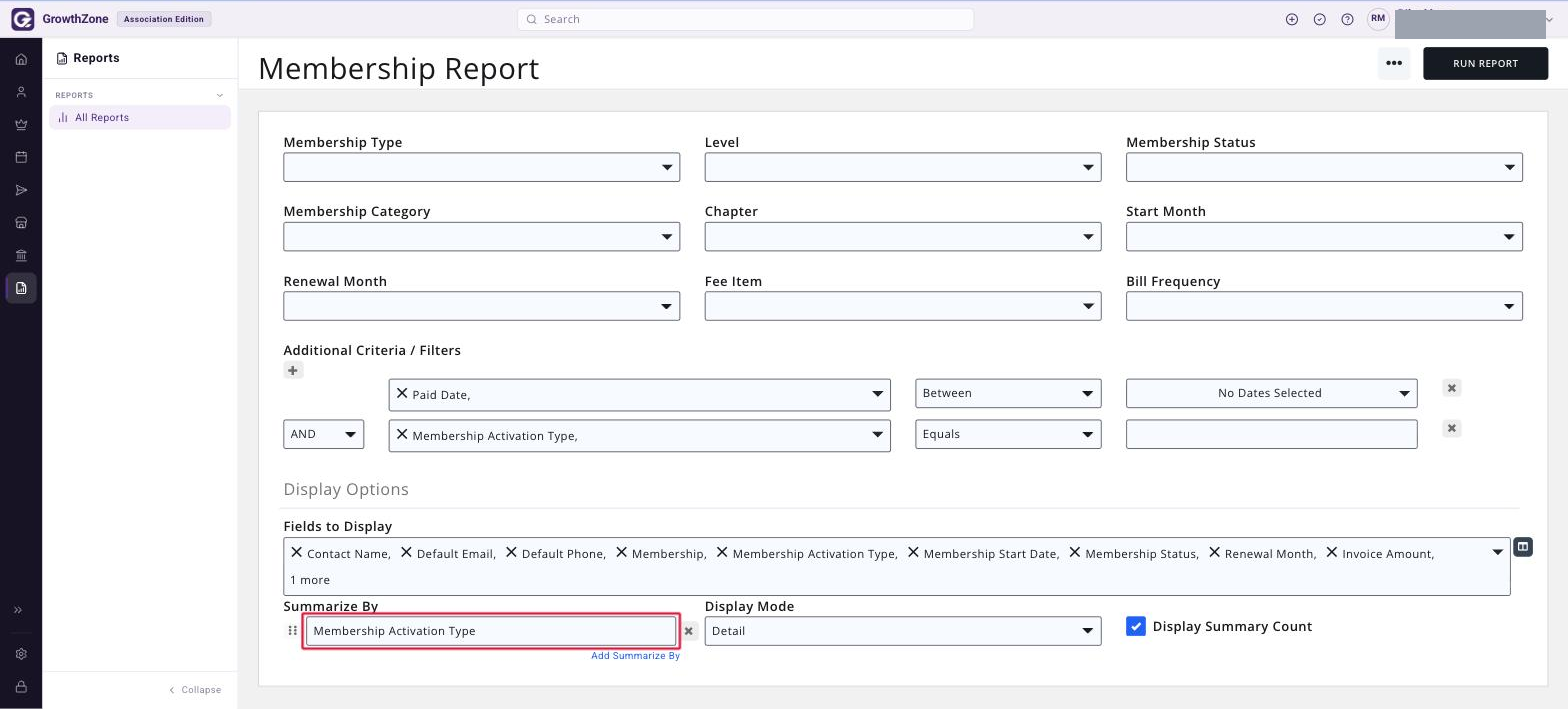Open the Between operator dropdown

coord(1008,393)
